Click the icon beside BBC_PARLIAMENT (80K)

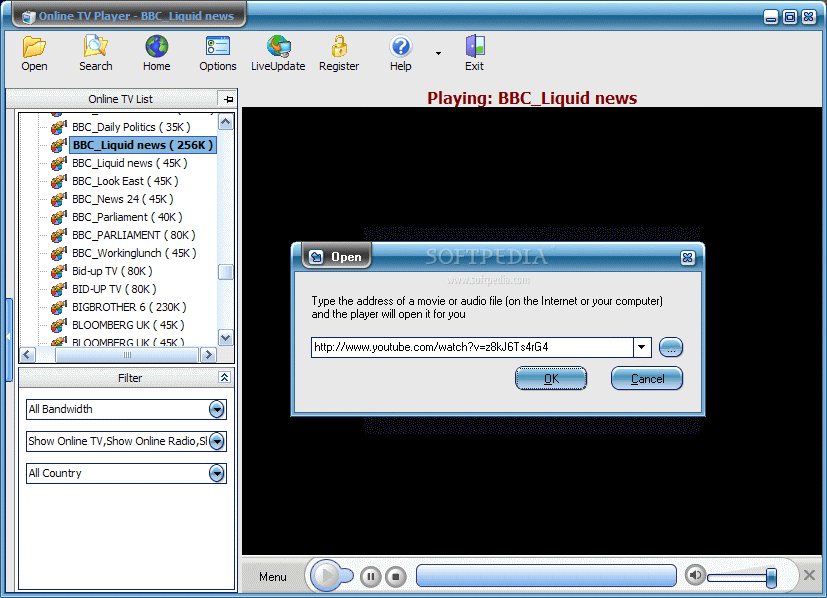[59, 235]
